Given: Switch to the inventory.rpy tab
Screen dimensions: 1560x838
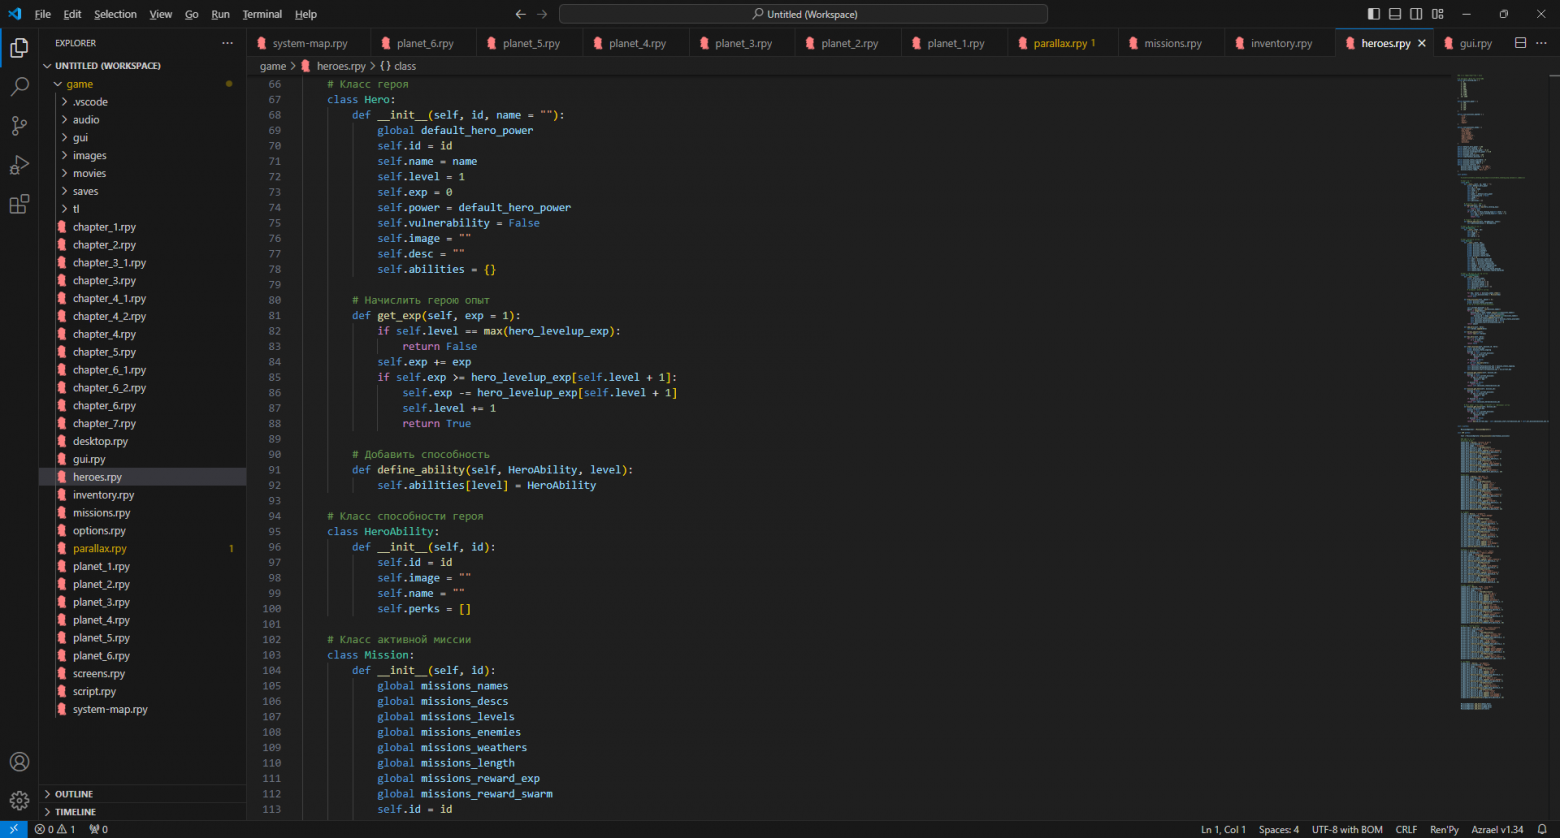Looking at the screenshot, I should [x=1280, y=44].
